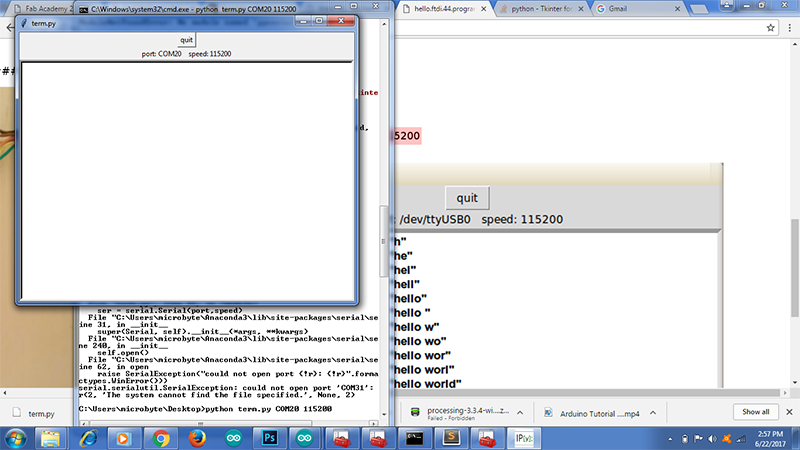Show hidden system tray icons
Image resolution: width=800 pixels, height=450 pixels.
[670, 439]
